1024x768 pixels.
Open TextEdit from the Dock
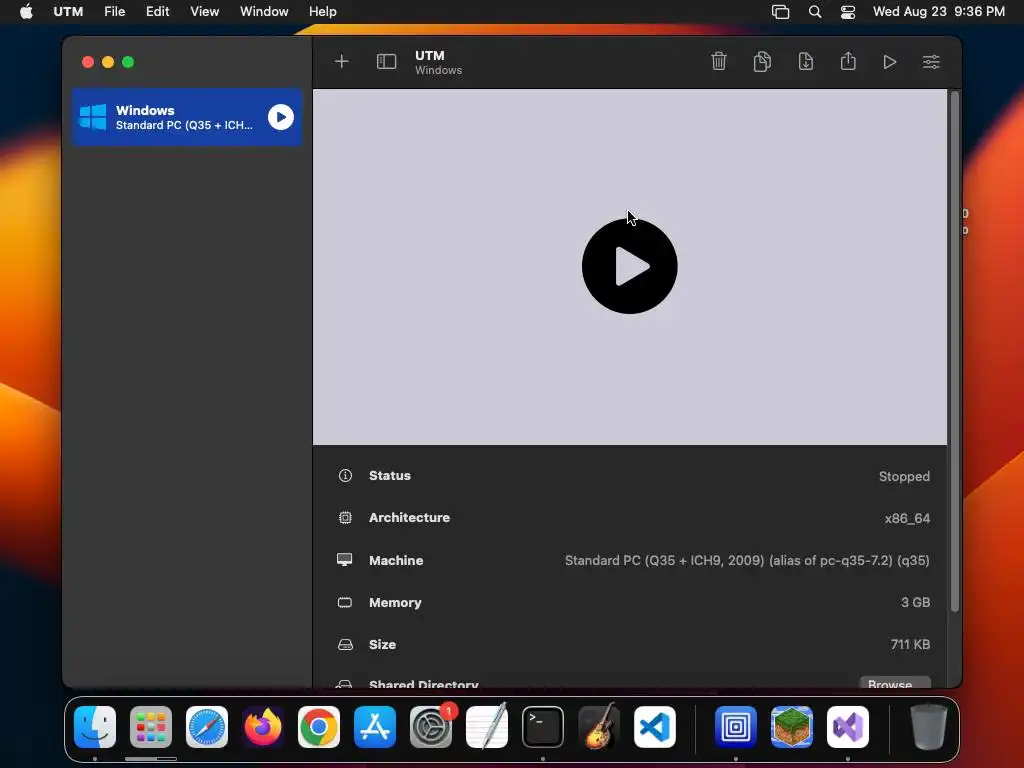487,726
